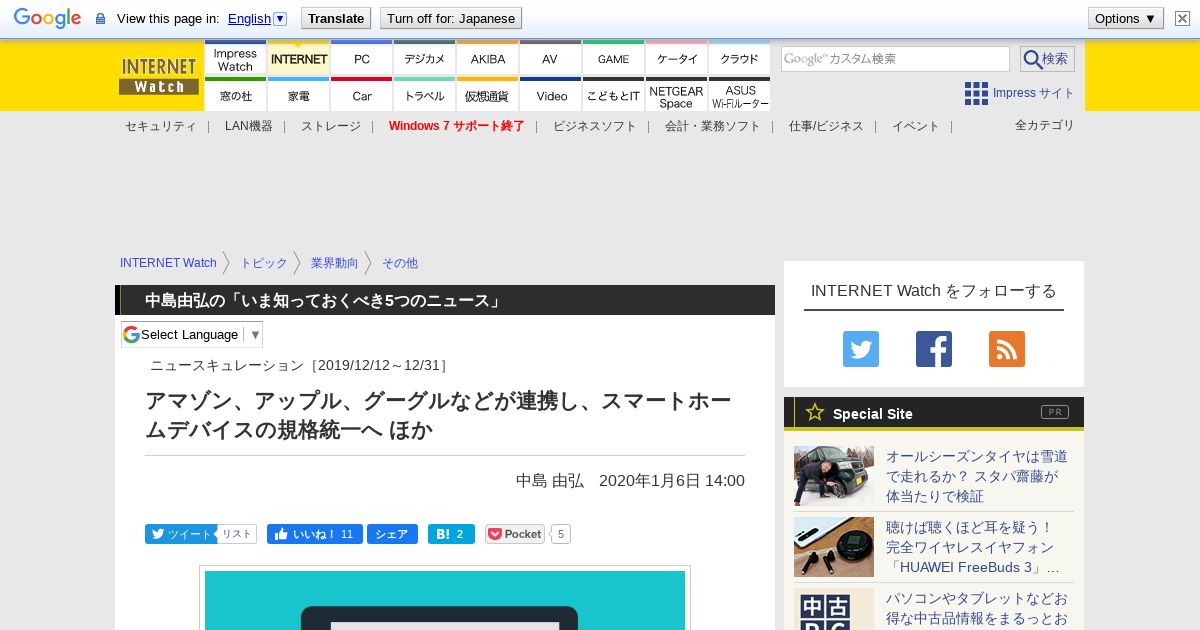1200x630 pixels.
Task: Open the セキュリティ category link
Action: (x=160, y=126)
